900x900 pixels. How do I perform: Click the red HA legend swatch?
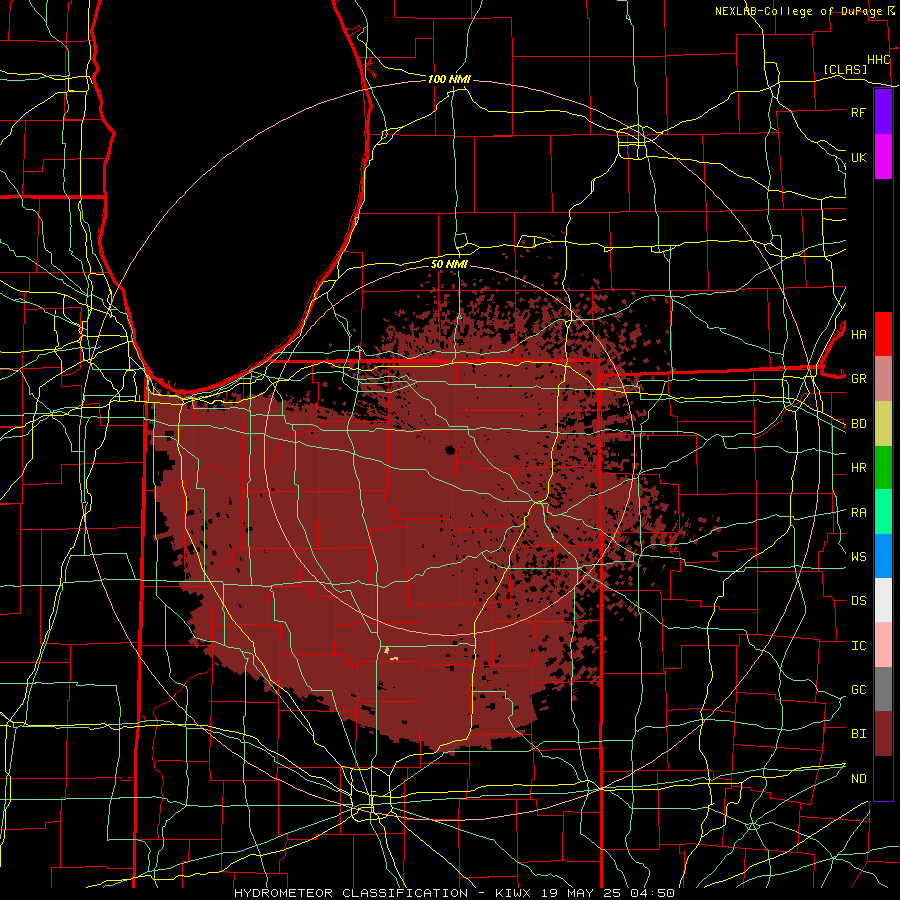883,334
